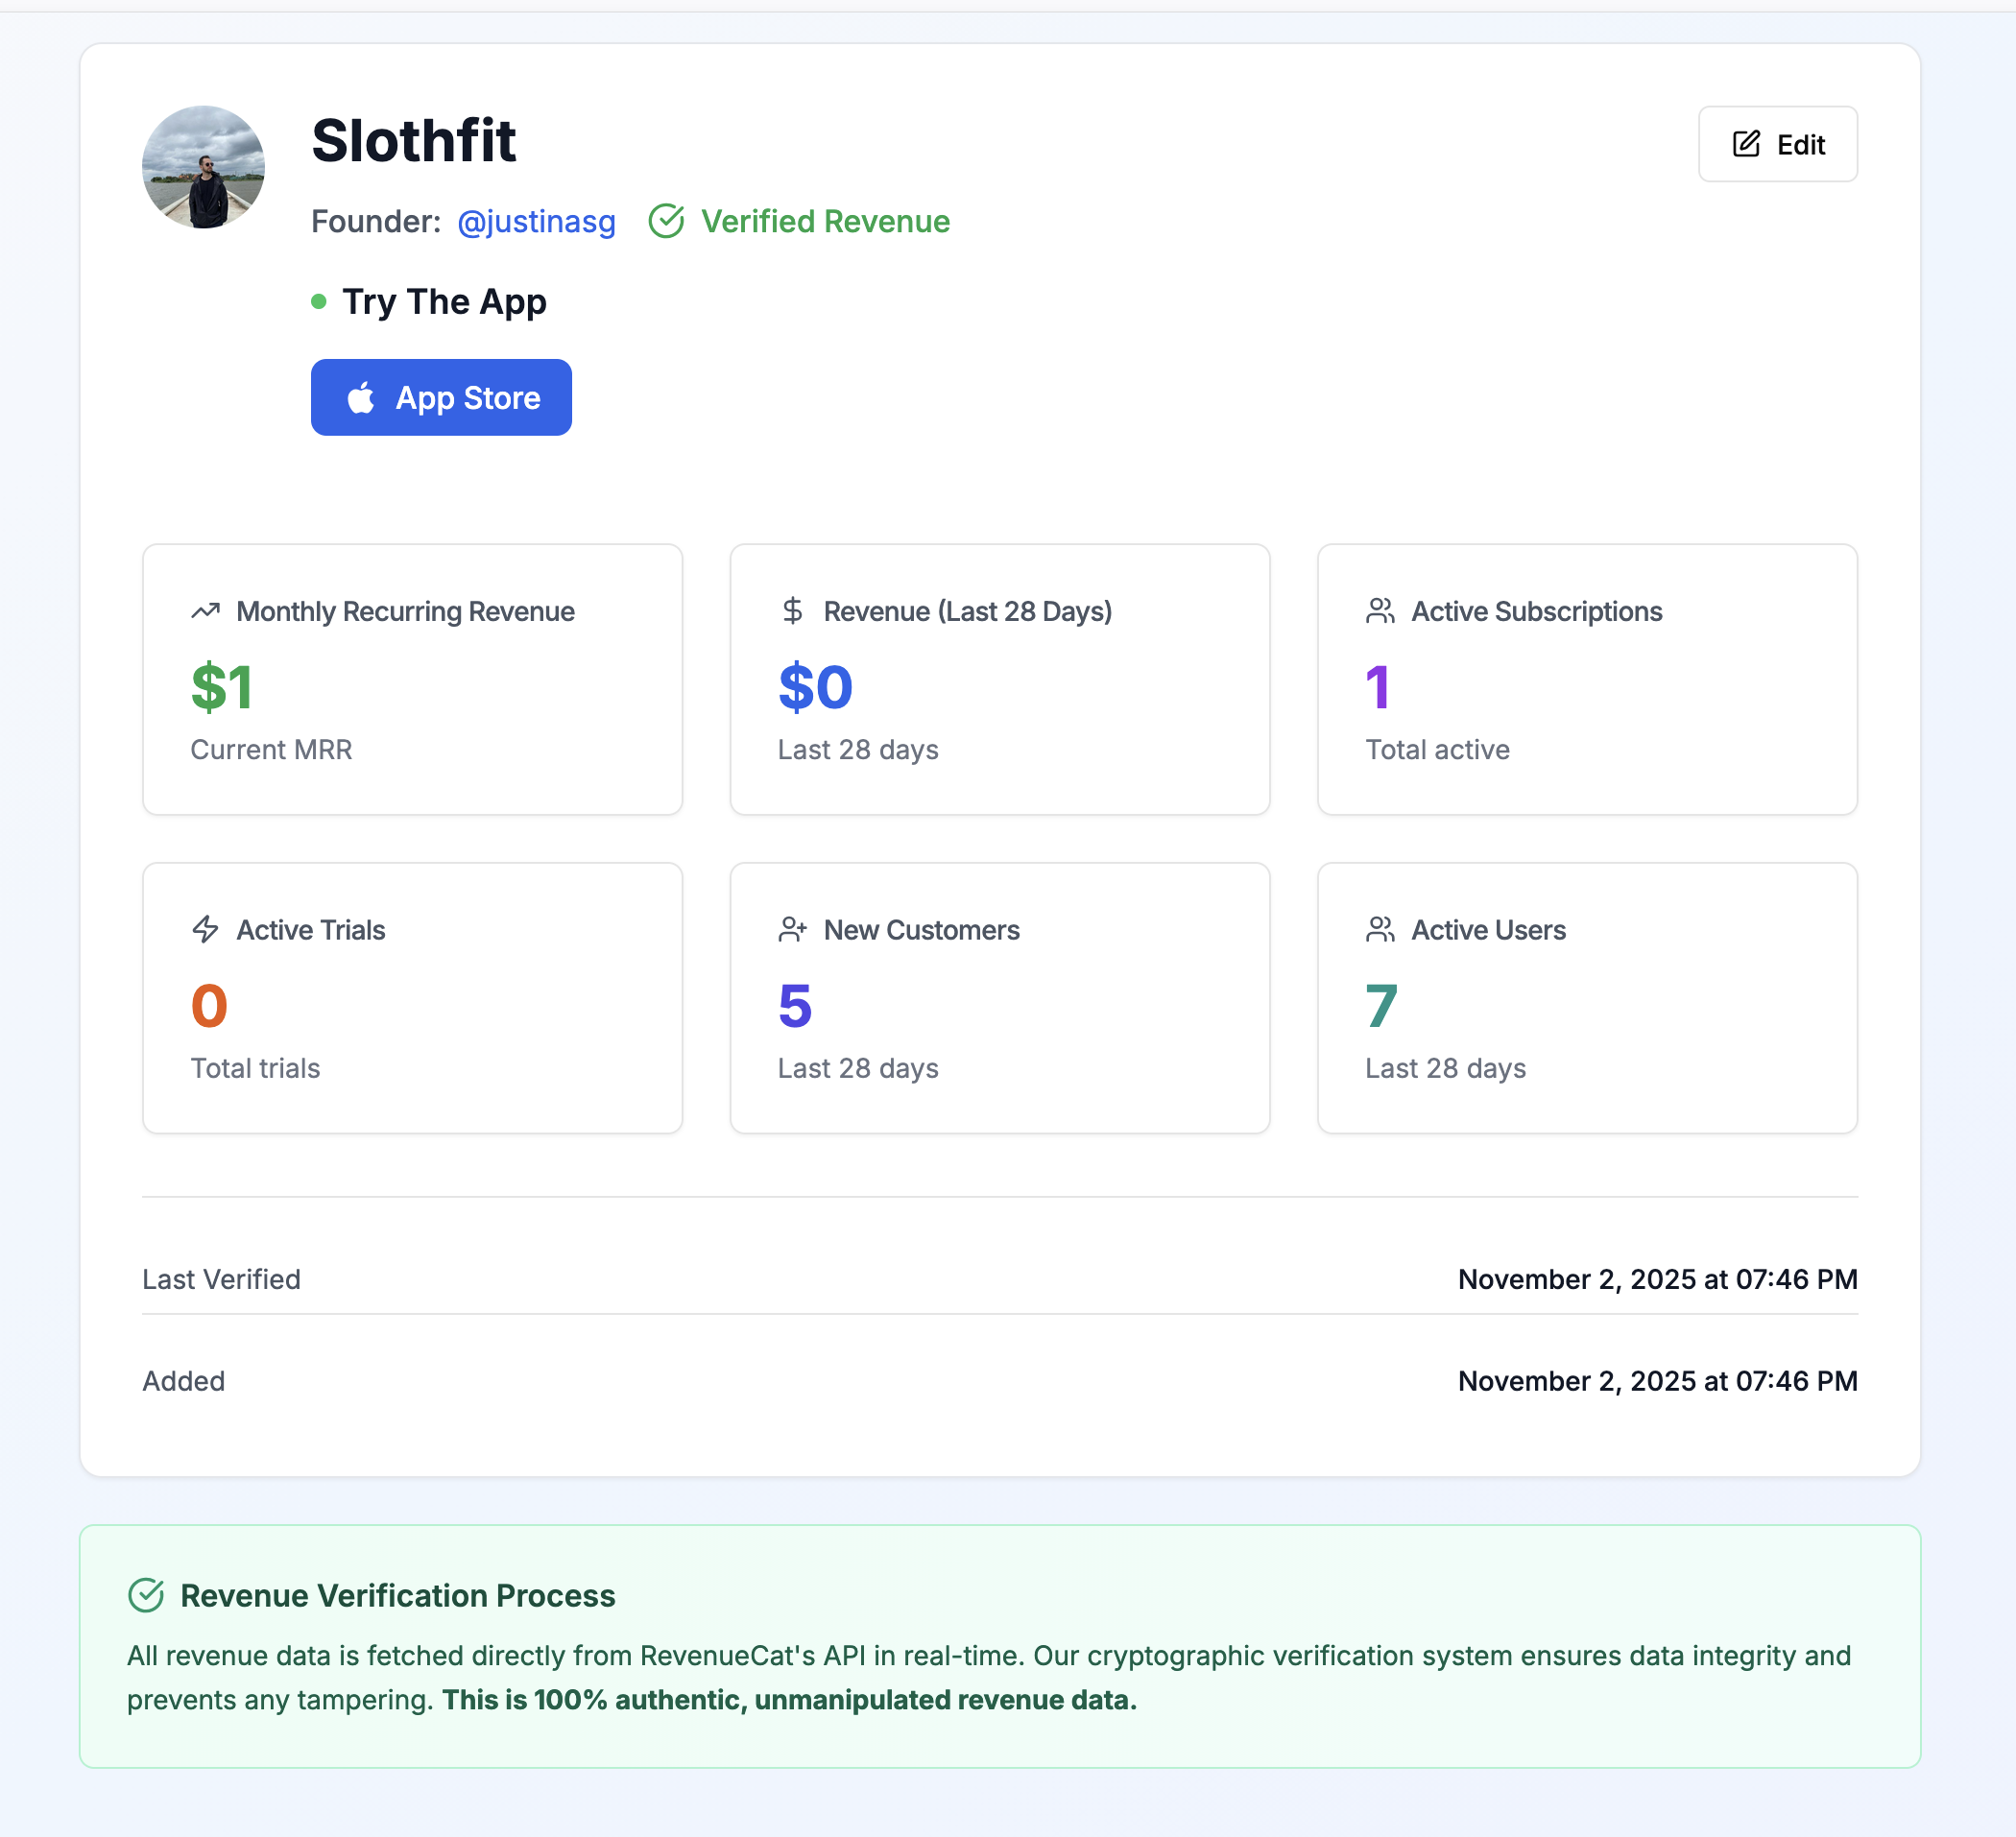Click the green checkmark beside Revenue Verification Process
Image resolution: width=2016 pixels, height=1837 pixels.
pyautogui.click(x=147, y=1596)
